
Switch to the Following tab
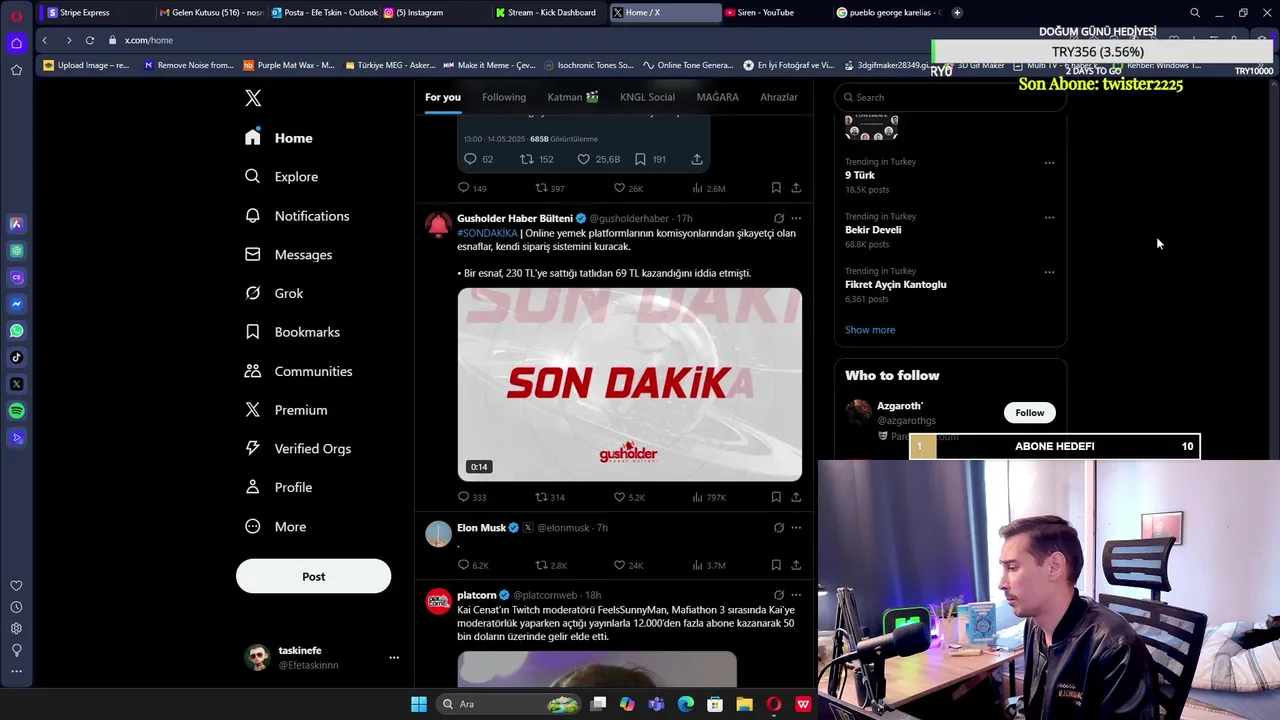[x=504, y=97]
